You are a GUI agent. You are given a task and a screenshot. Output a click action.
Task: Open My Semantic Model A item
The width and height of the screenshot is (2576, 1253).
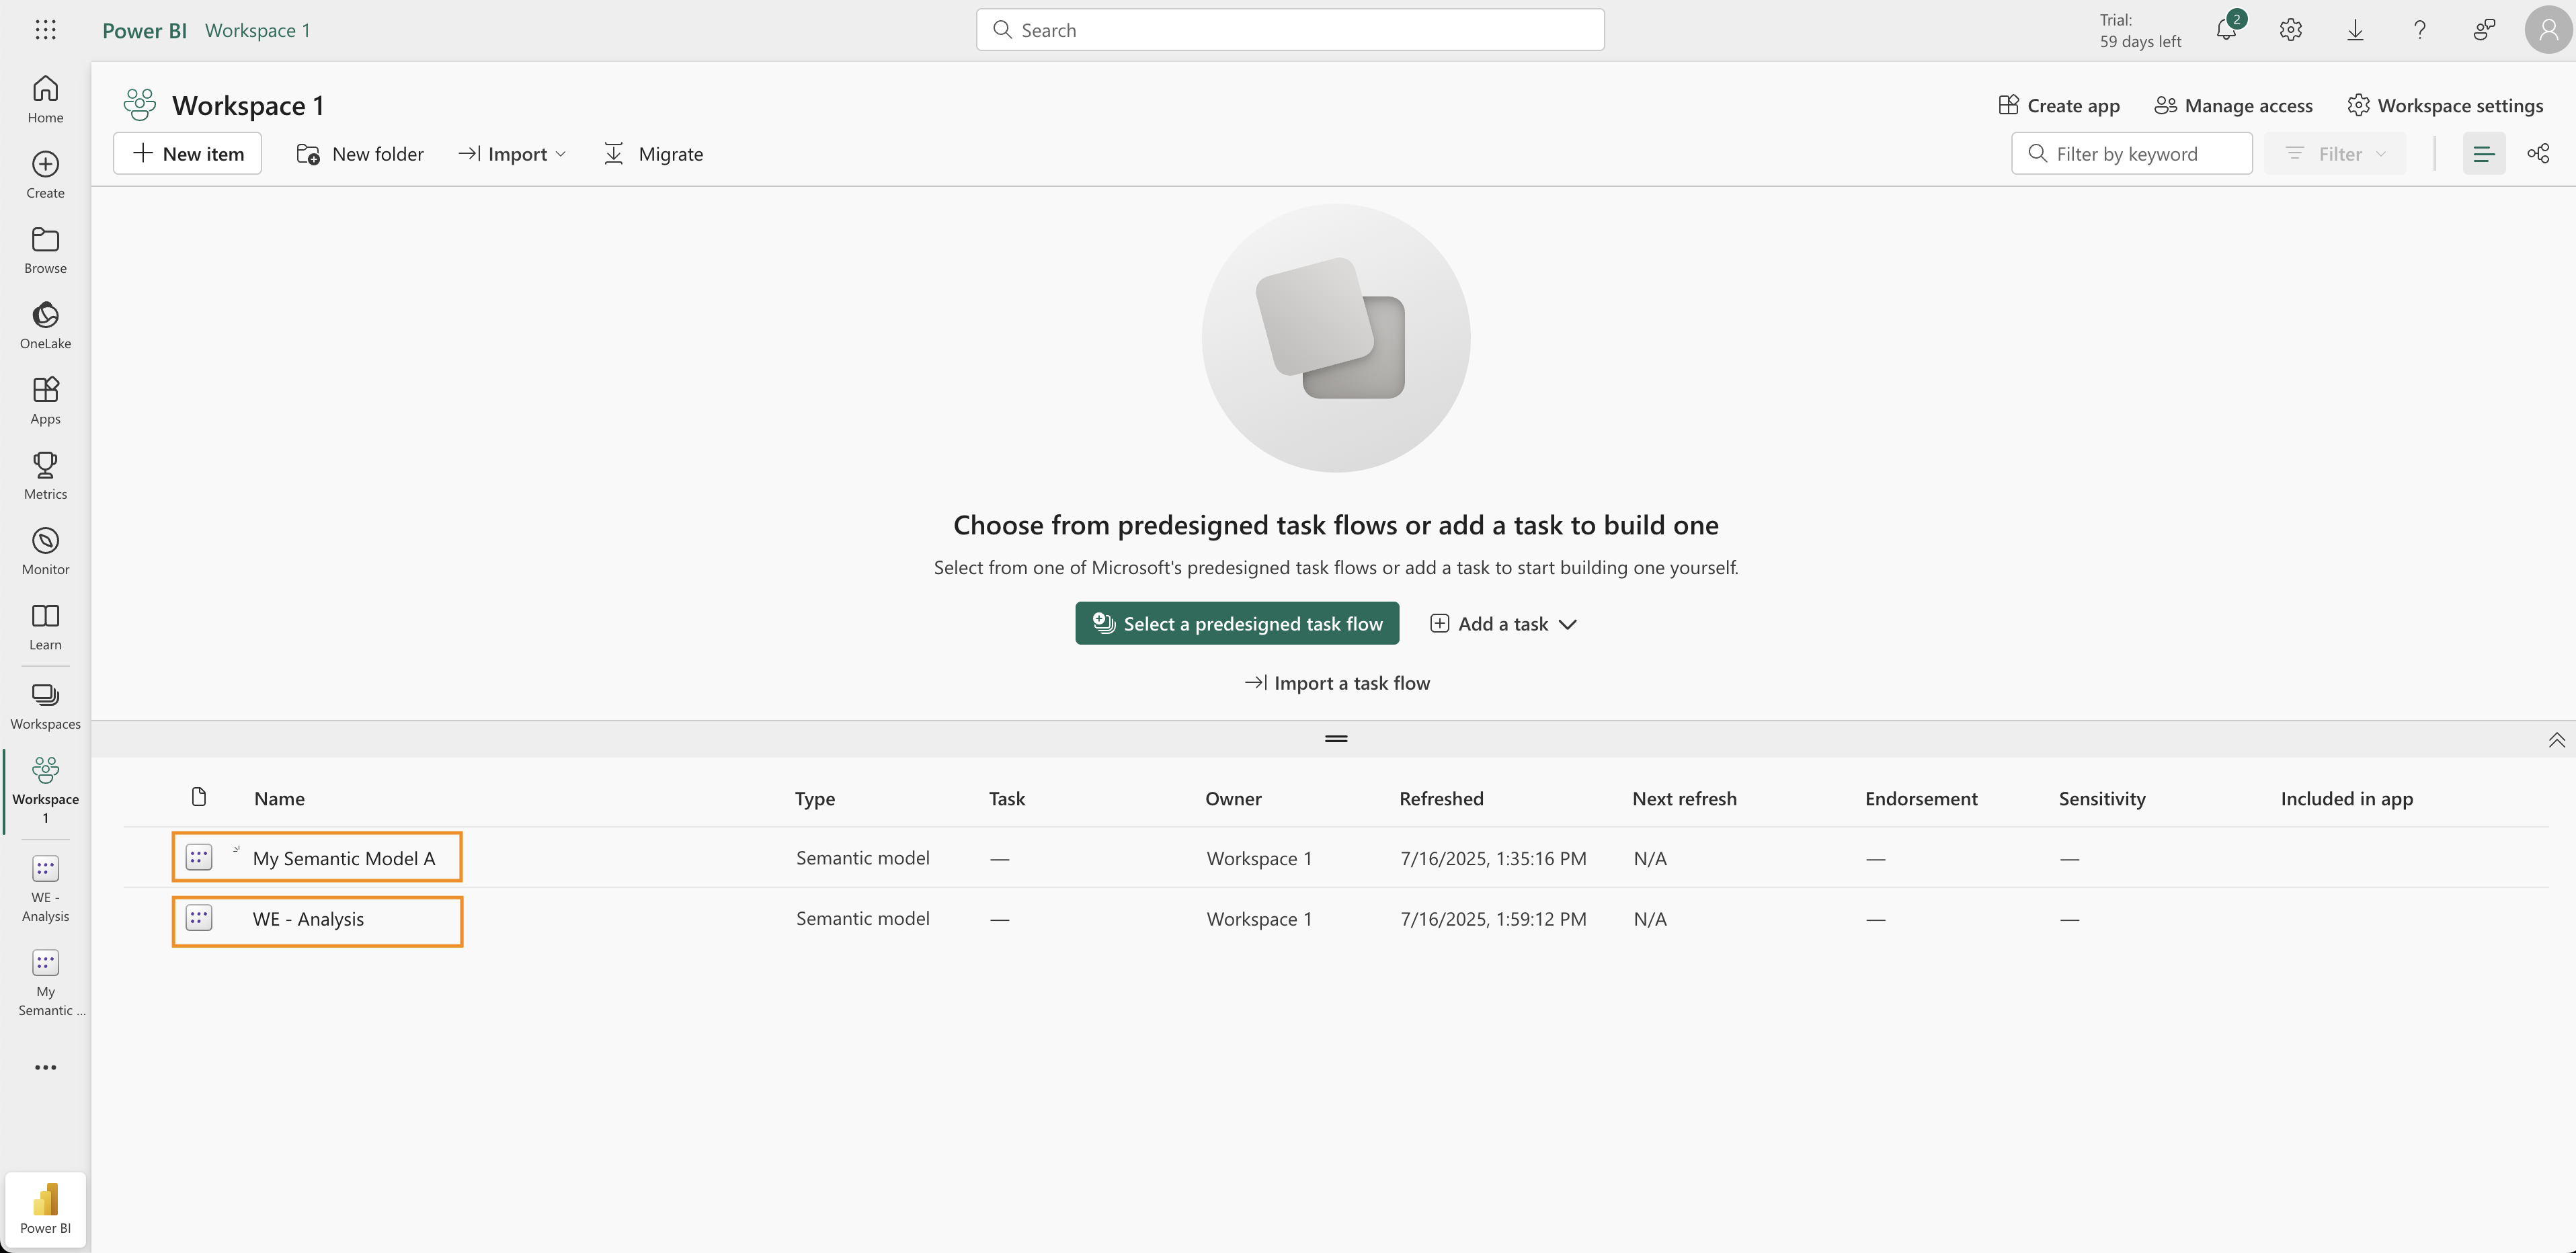[x=343, y=858]
